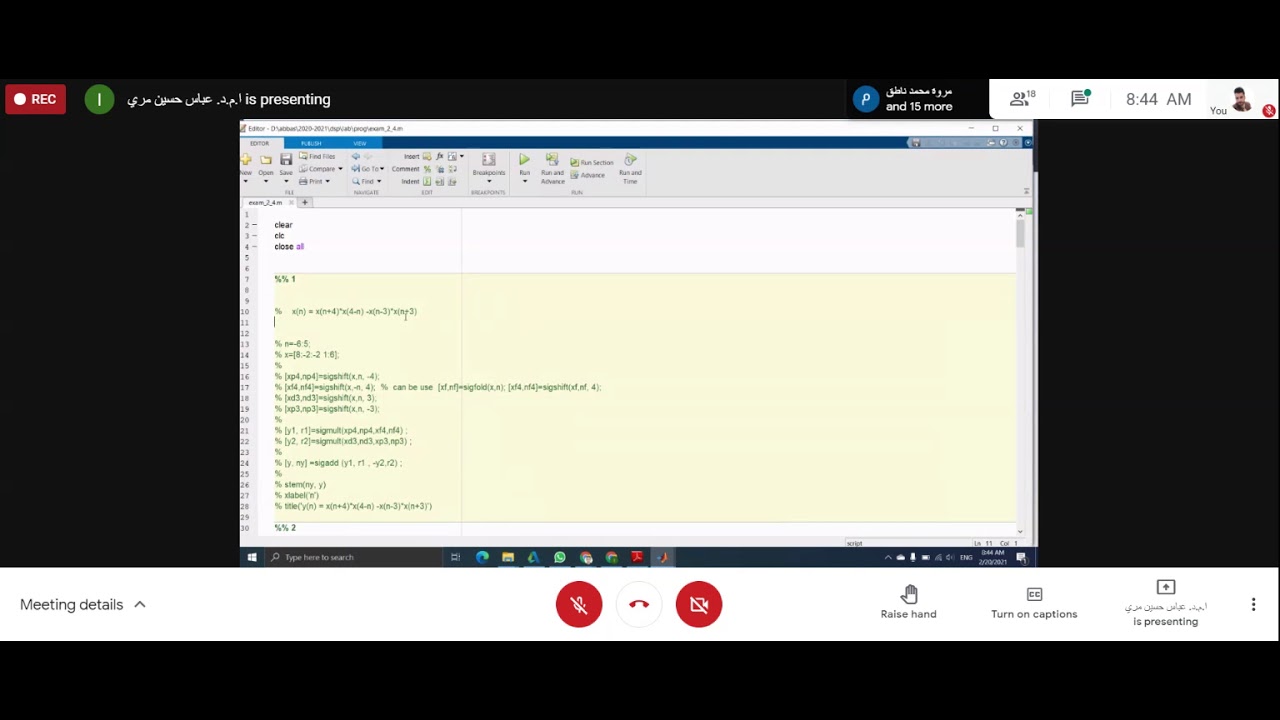Open File Explorer from the taskbar
1280x720 pixels.
point(508,557)
